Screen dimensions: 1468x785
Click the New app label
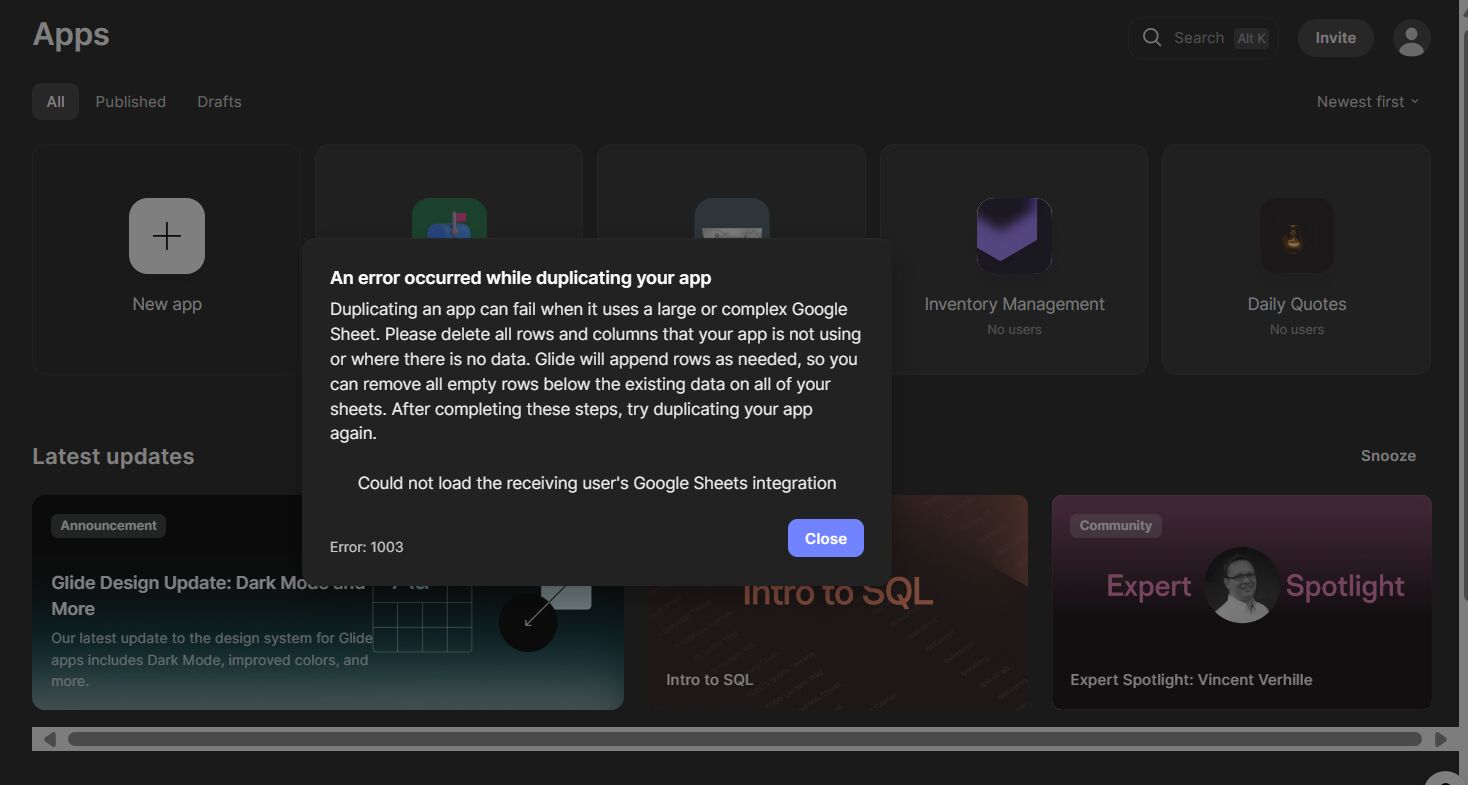pos(167,304)
